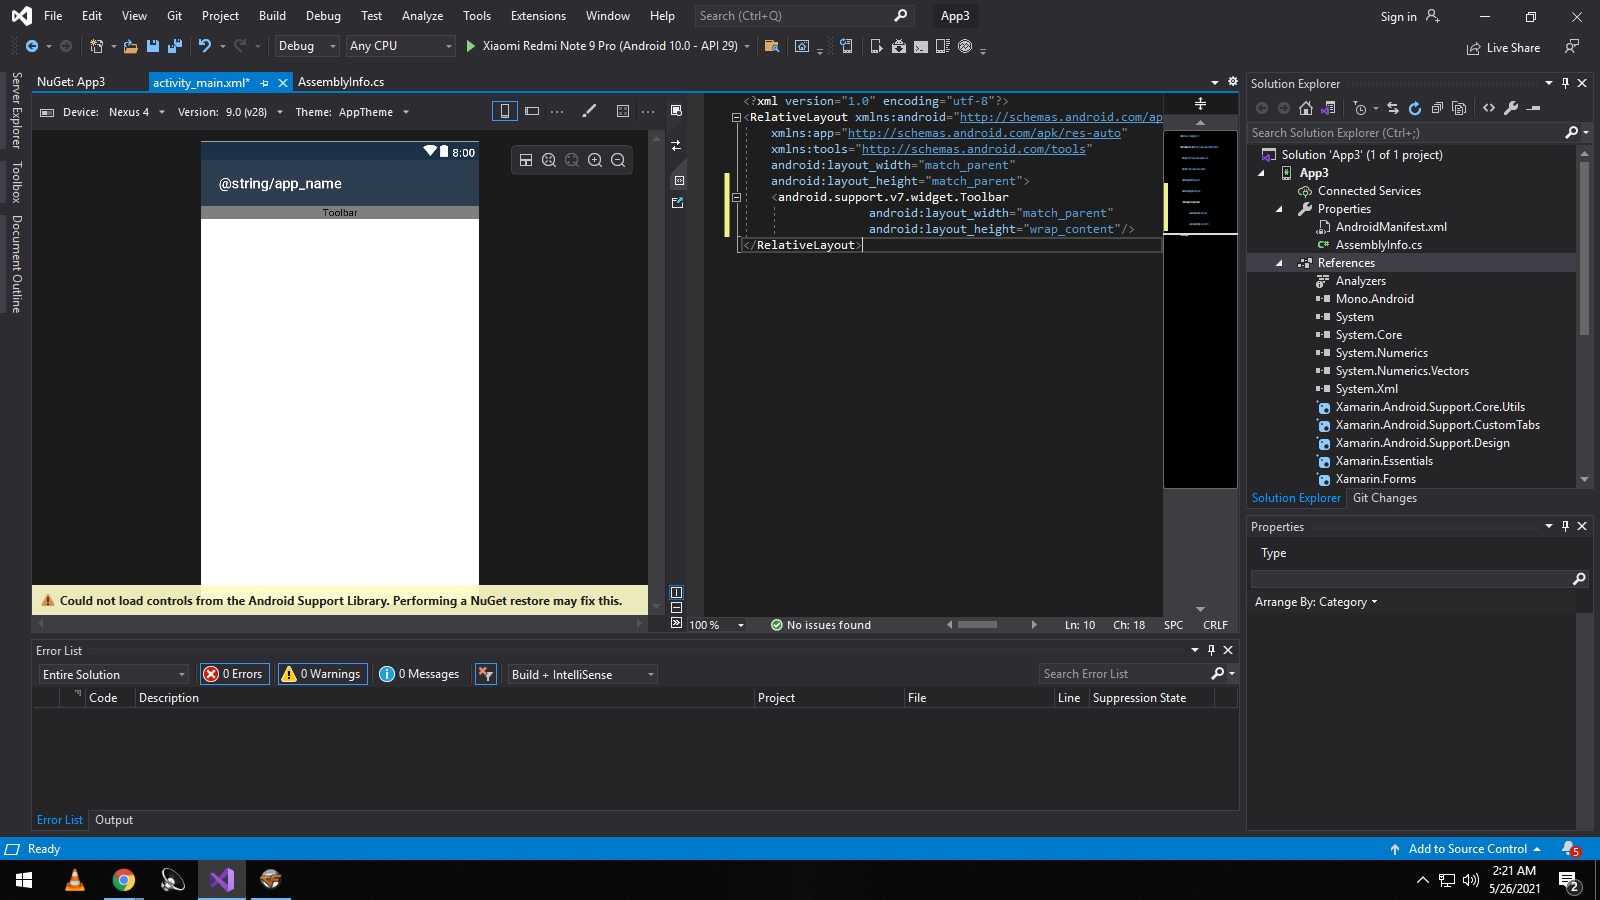This screenshot has width=1600, height=900.
Task: Open the Build + IntelliSense dropdown
Action: pos(582,674)
